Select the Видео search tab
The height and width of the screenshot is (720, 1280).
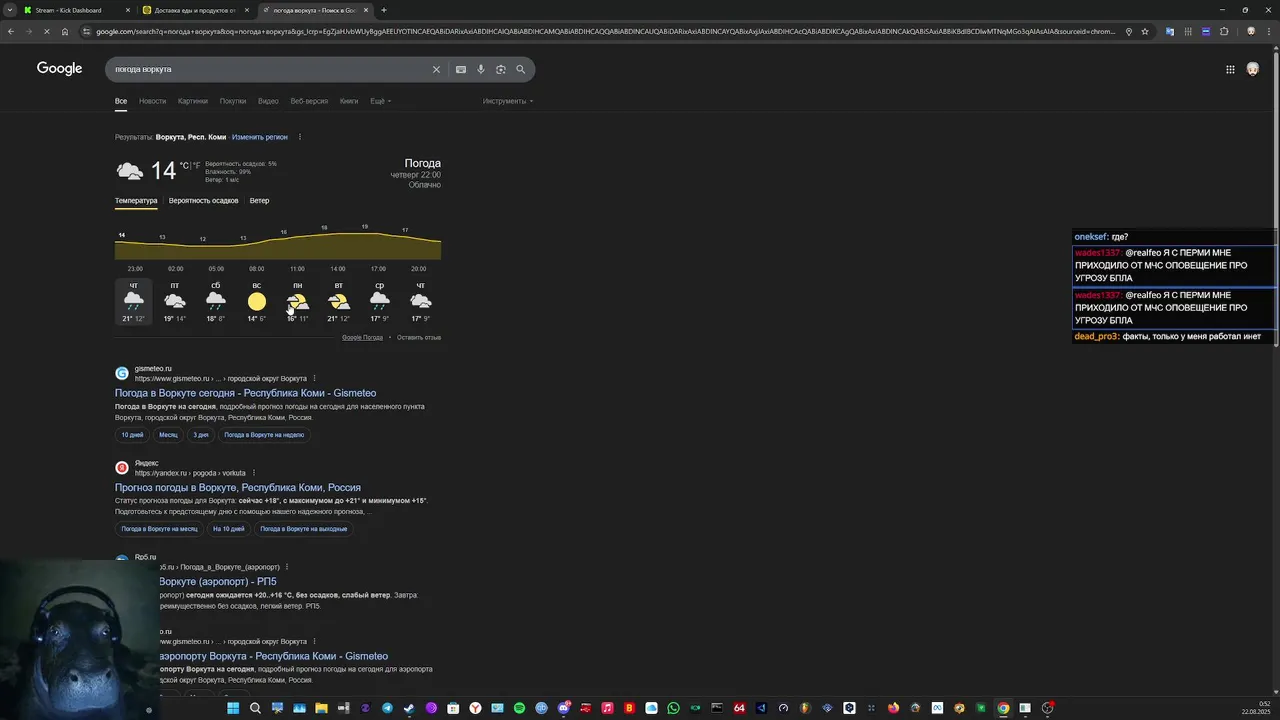268,101
